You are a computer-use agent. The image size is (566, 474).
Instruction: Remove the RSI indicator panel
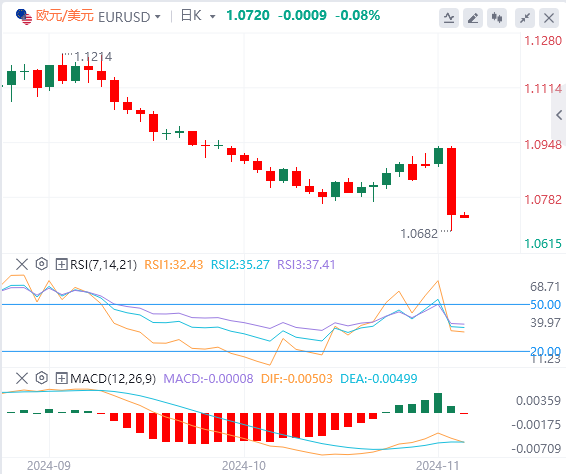[x=22, y=264]
